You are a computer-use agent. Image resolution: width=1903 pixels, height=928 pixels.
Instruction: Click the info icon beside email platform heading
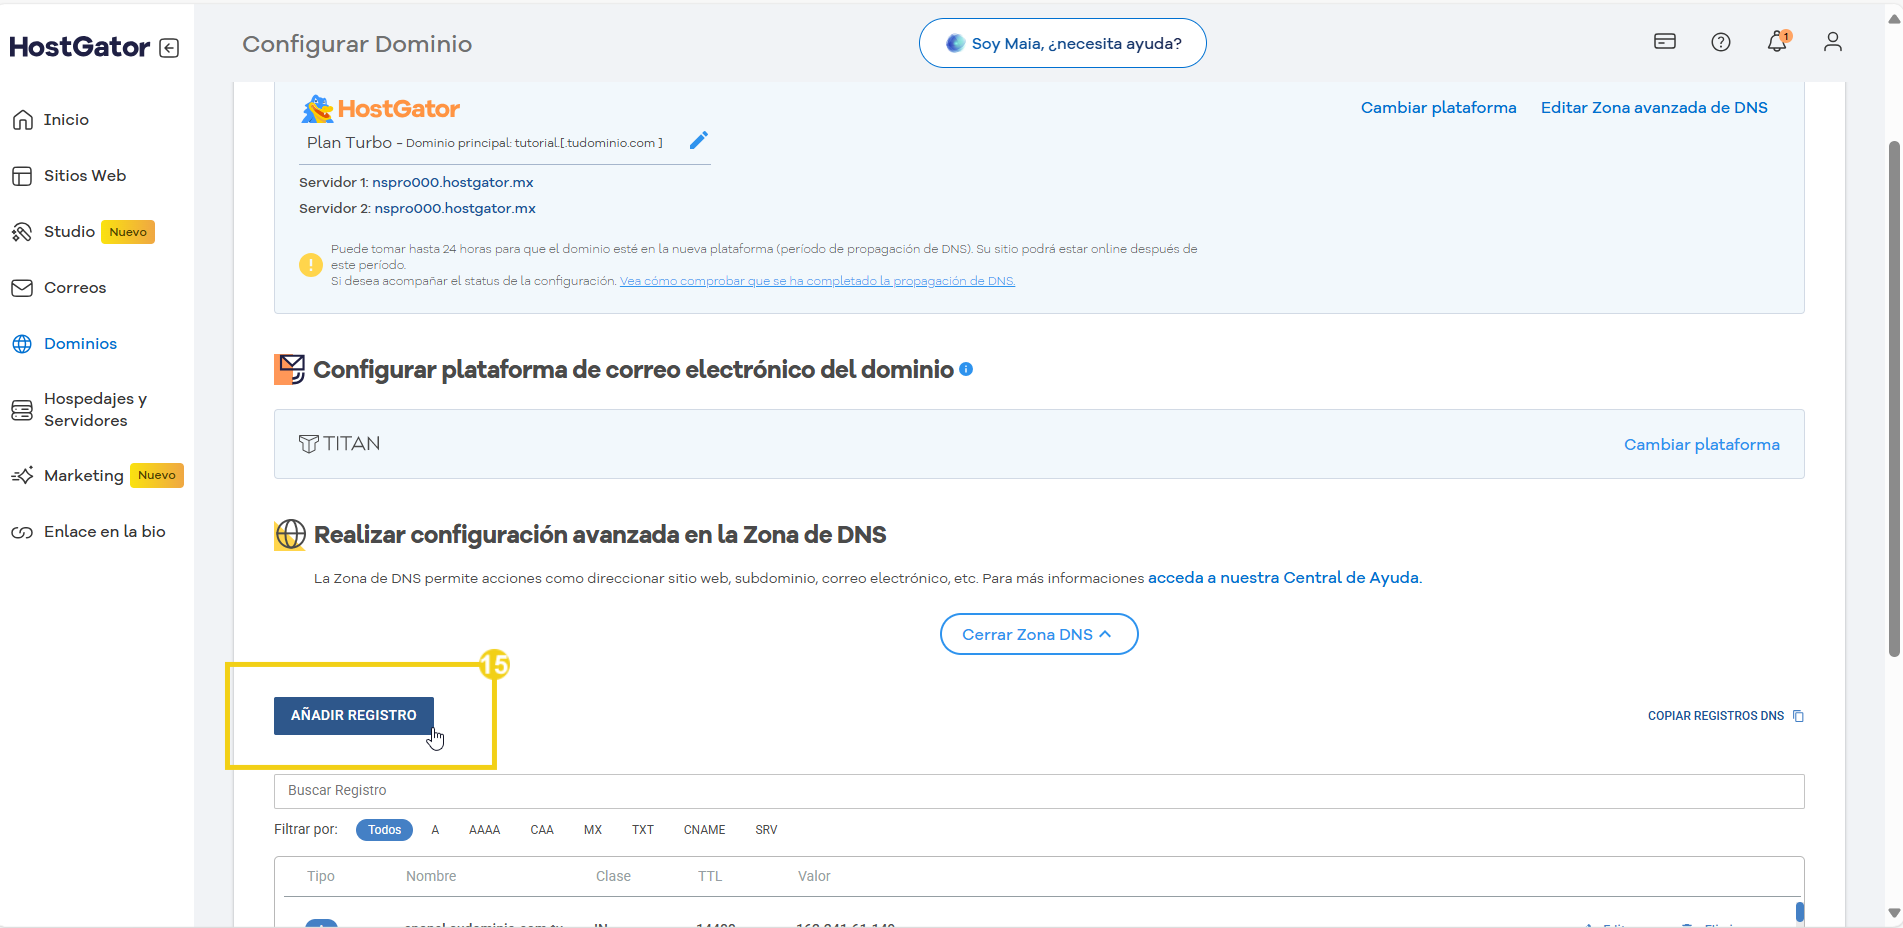pyautogui.click(x=966, y=369)
